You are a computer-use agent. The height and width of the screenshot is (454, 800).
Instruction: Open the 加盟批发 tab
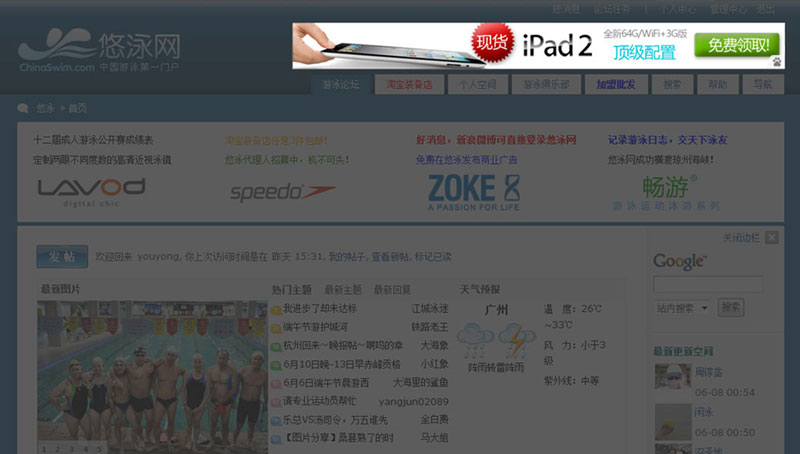[616, 85]
